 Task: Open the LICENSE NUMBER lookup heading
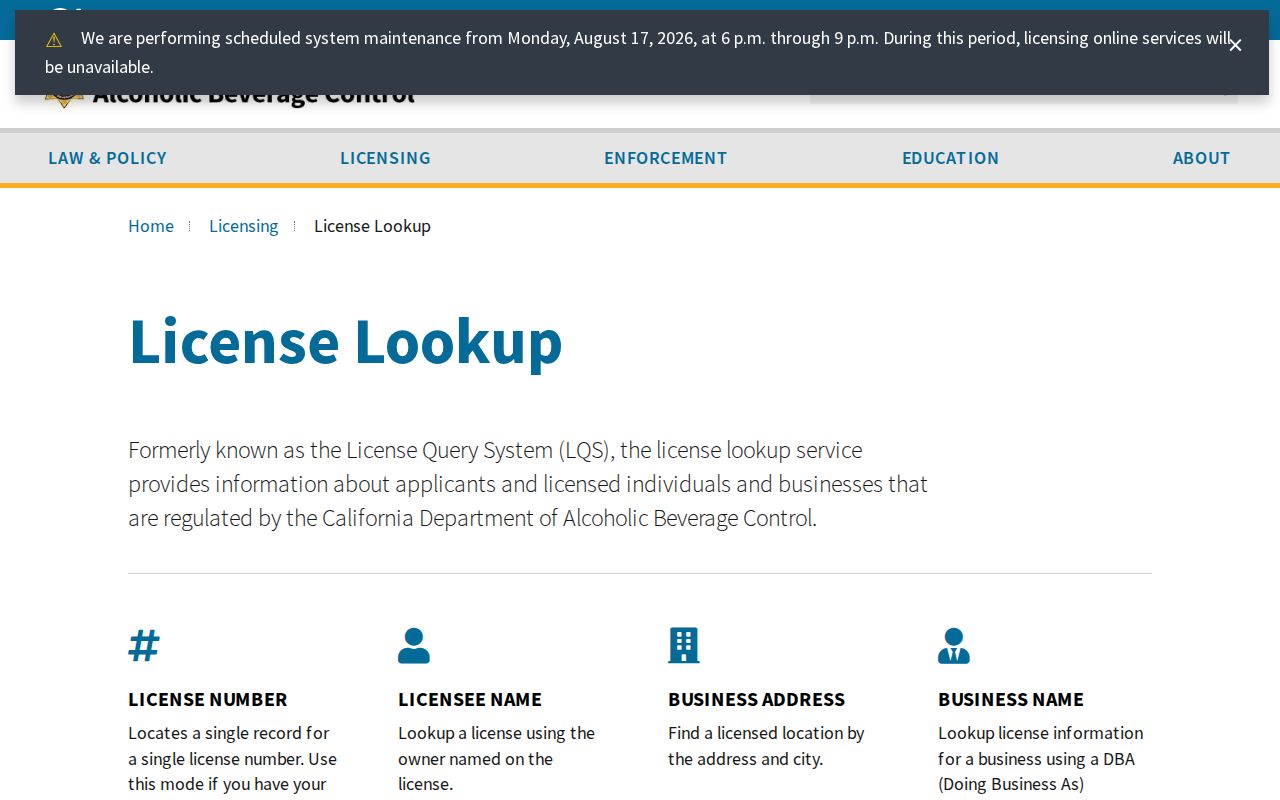(208, 699)
